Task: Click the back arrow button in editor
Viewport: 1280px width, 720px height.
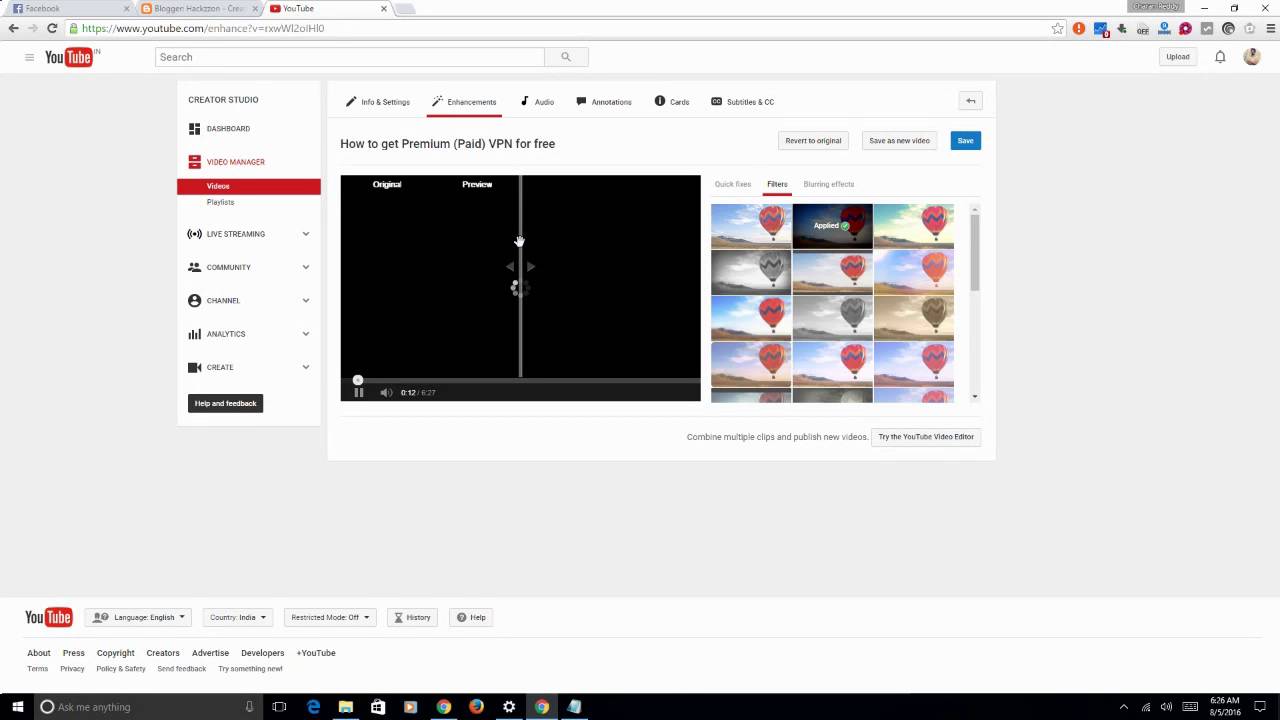Action: coord(970,101)
